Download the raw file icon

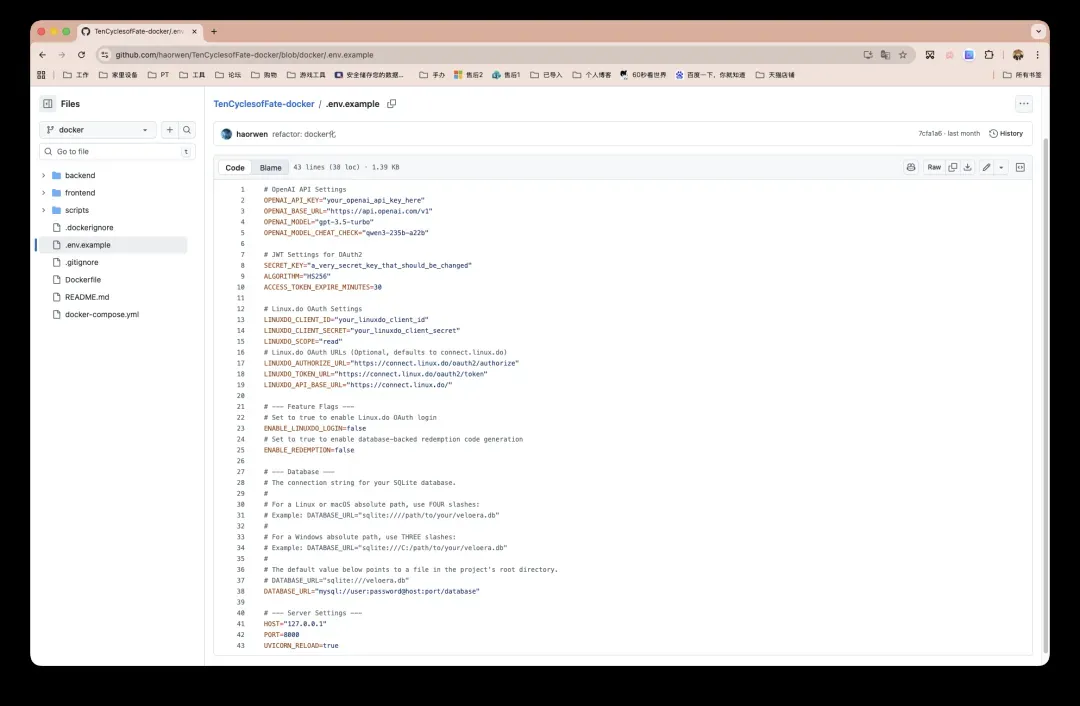click(x=967, y=167)
